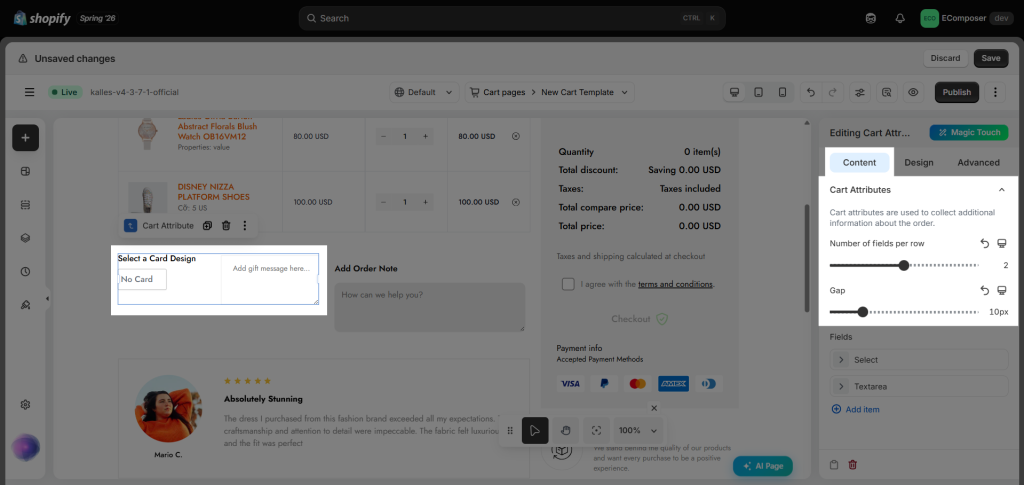Open the No Card design dropdown

142,279
